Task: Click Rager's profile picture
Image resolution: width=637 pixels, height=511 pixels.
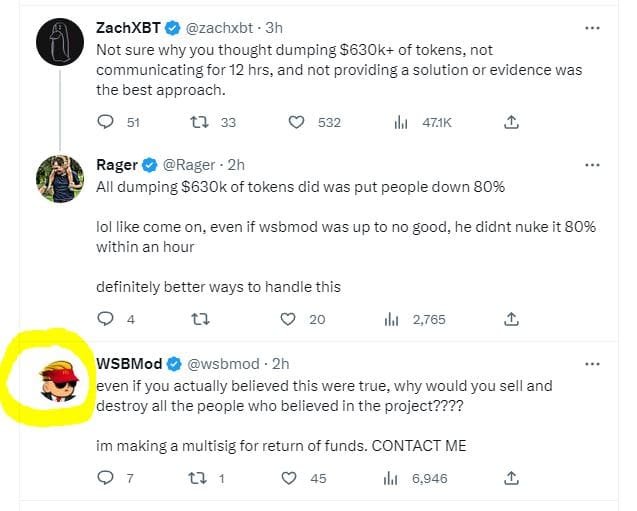Action: click(59, 179)
